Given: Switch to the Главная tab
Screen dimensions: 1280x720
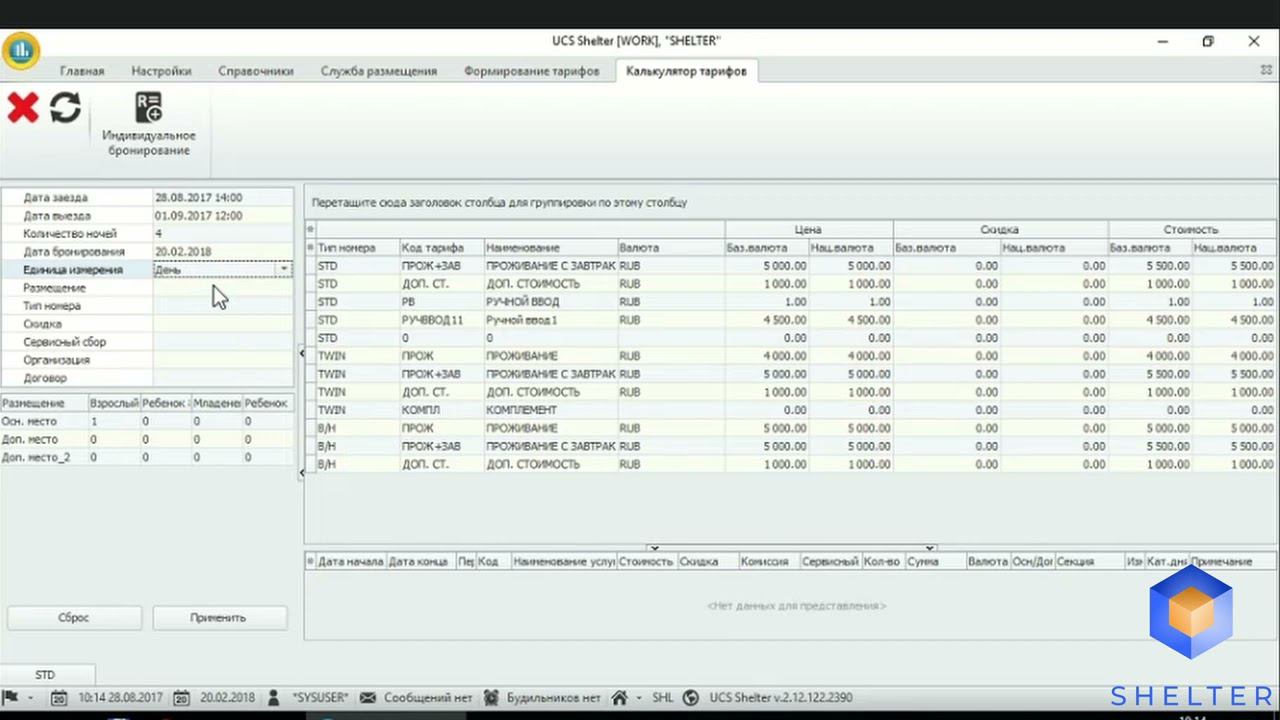Looking at the screenshot, I should (x=82, y=71).
